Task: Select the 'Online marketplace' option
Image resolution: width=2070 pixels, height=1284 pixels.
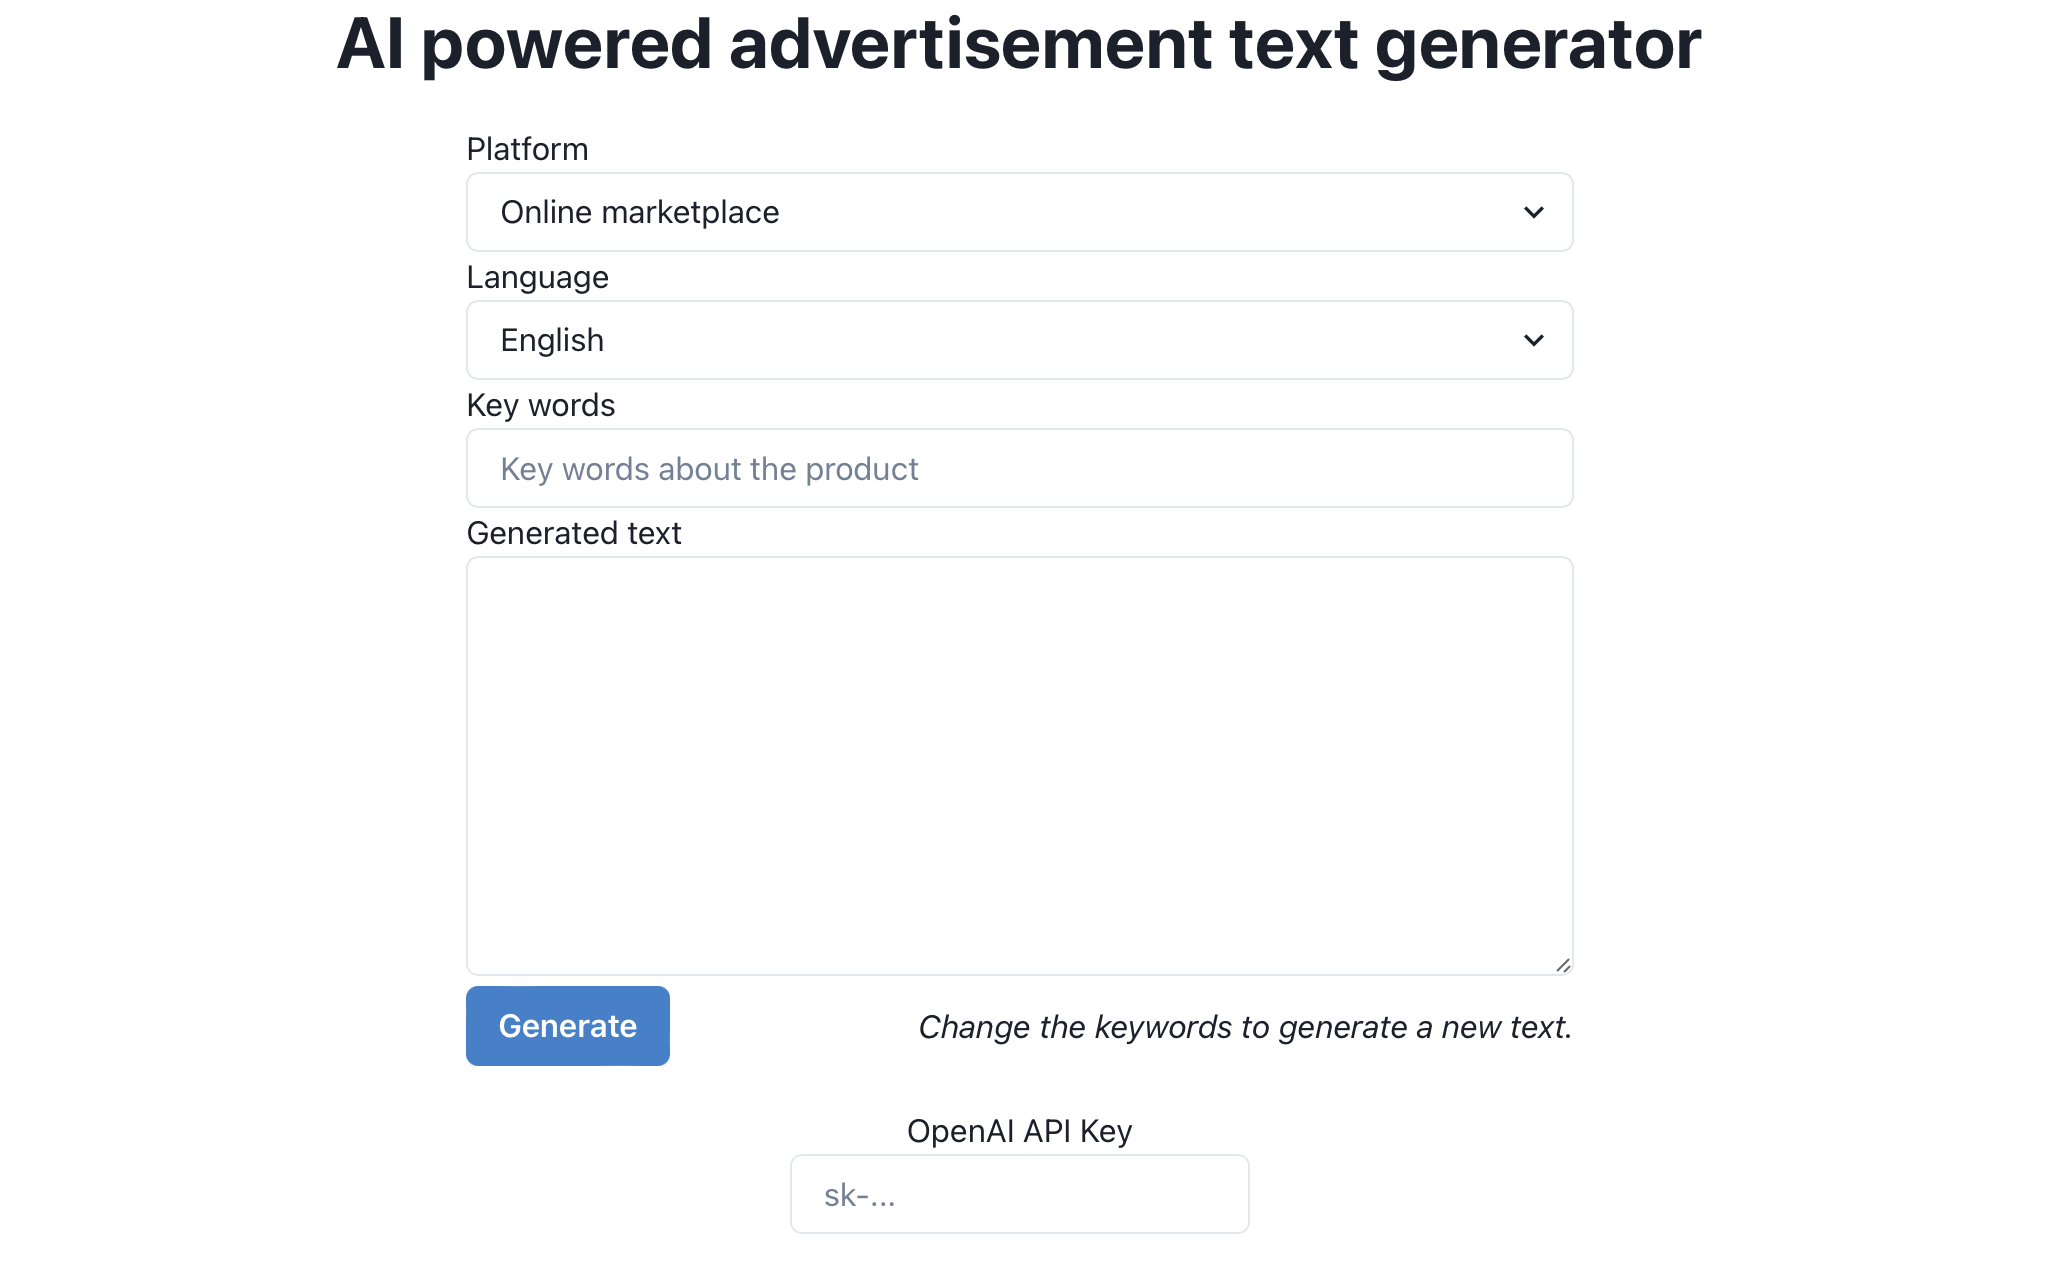Action: [x=640, y=212]
